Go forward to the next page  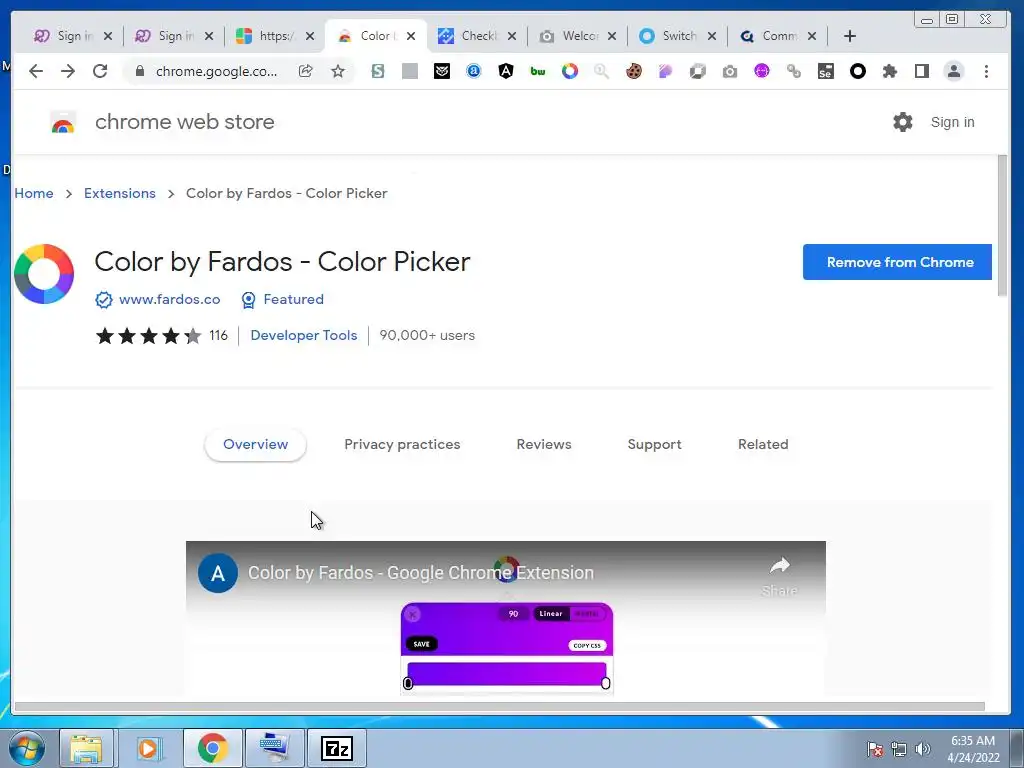pyautogui.click(x=68, y=71)
